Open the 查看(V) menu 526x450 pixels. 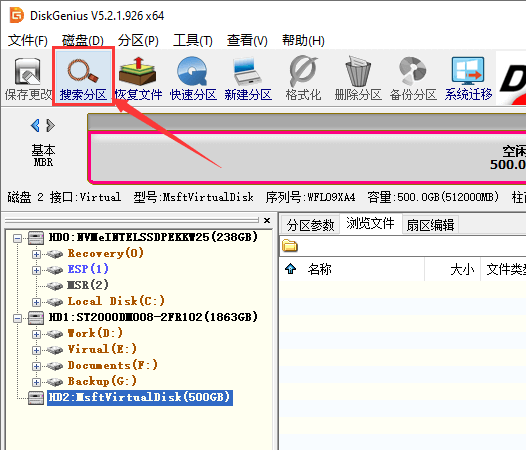(247, 41)
